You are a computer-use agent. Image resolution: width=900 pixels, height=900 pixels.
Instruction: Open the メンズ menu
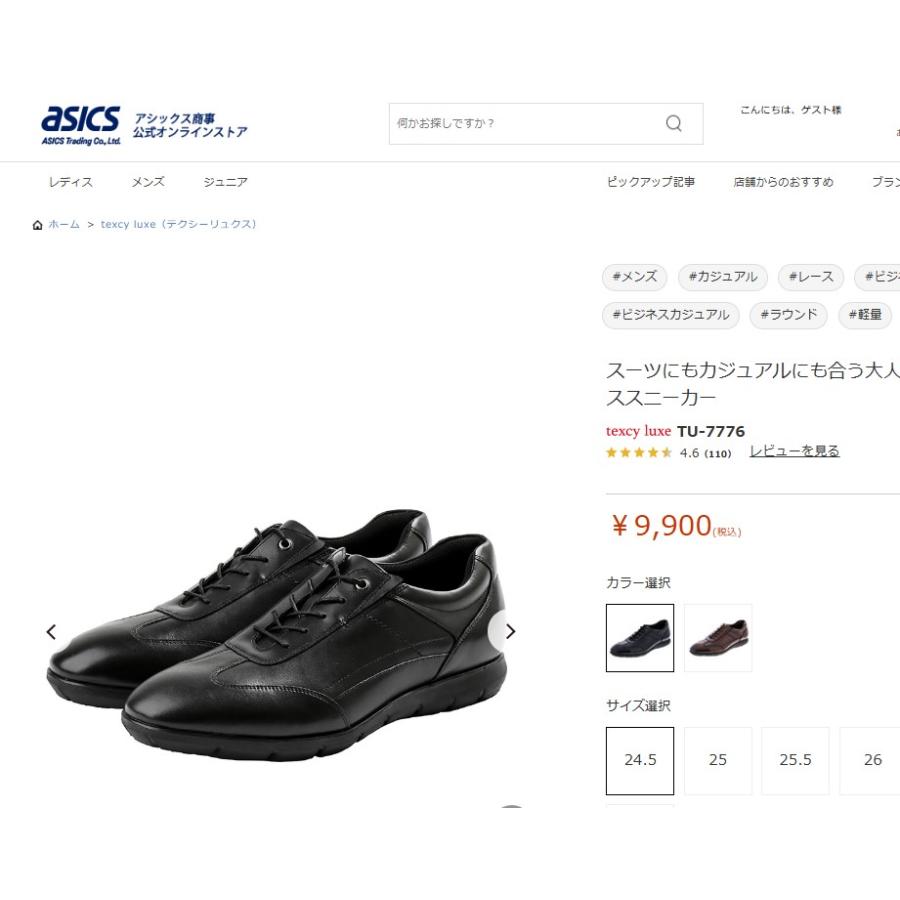[148, 182]
